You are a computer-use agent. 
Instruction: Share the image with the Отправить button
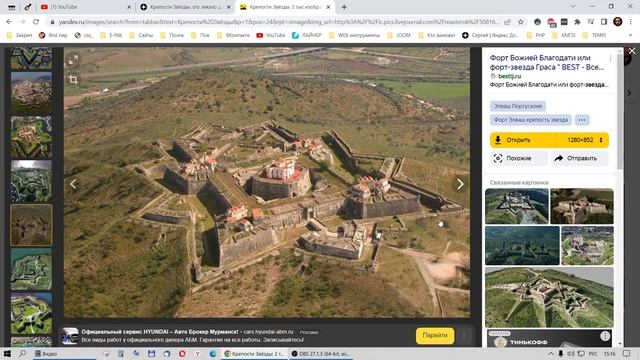click(580, 158)
